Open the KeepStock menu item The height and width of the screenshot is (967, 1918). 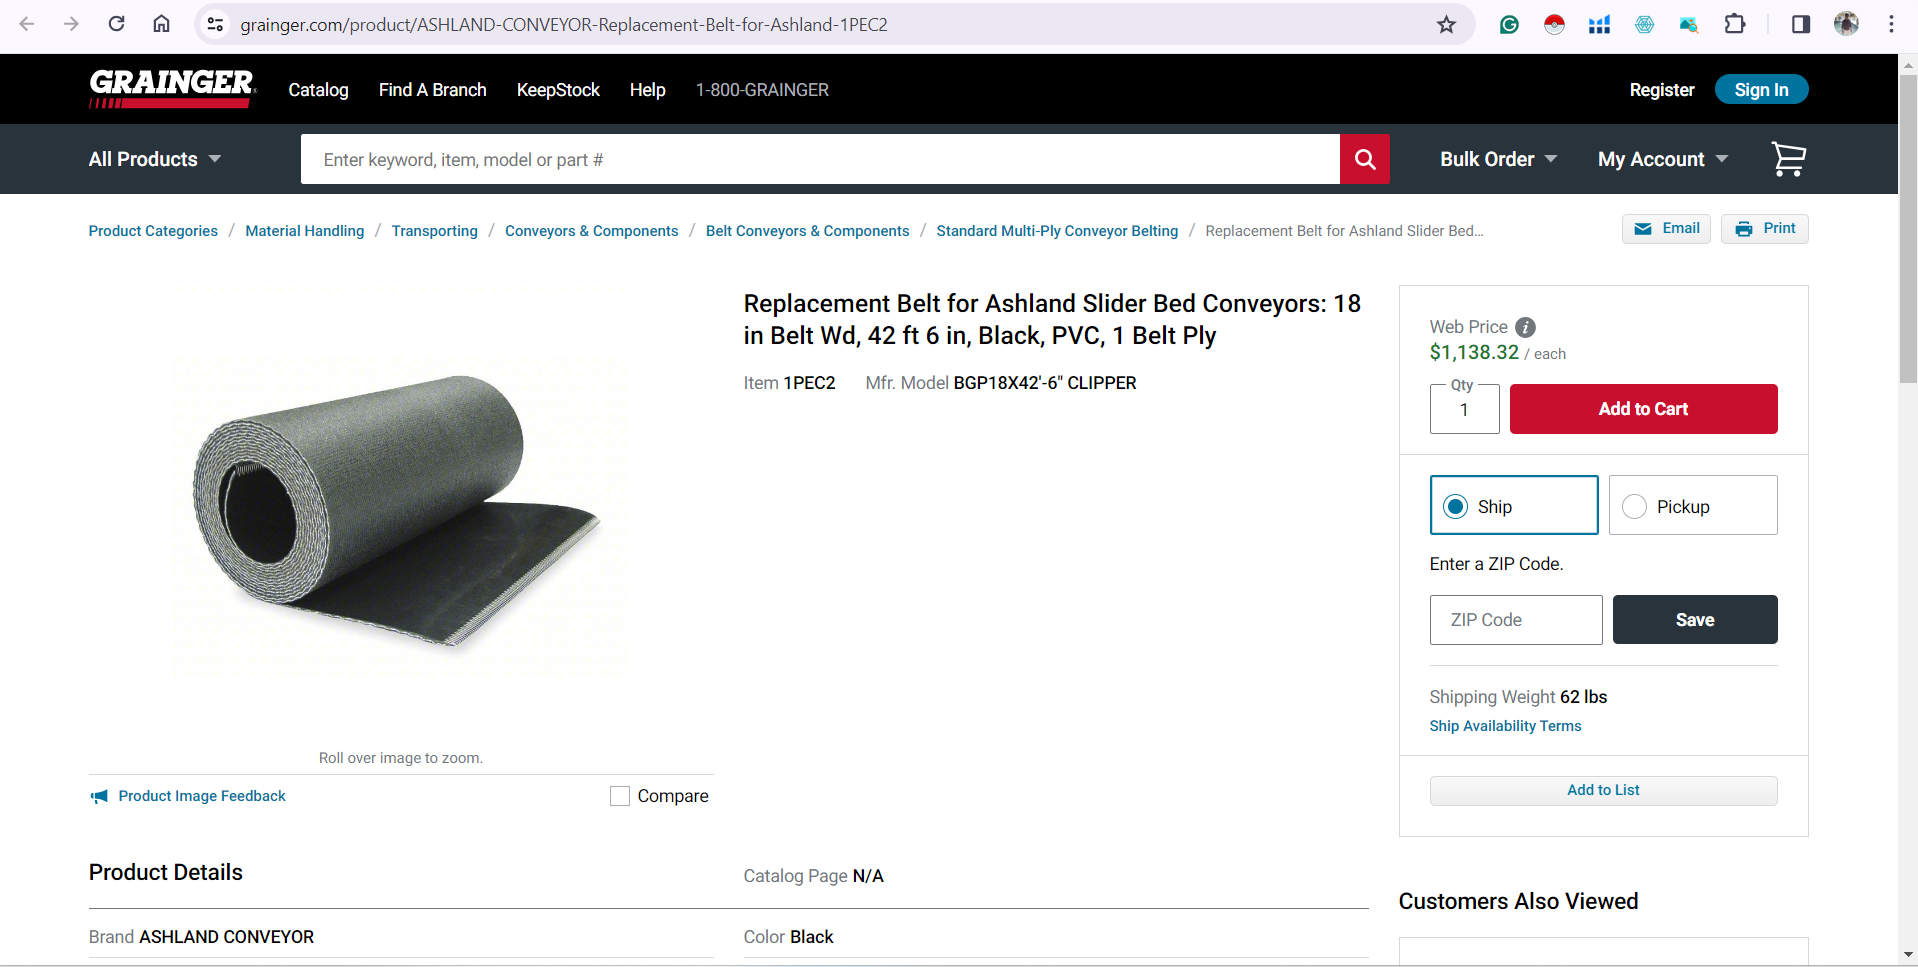pyautogui.click(x=558, y=90)
